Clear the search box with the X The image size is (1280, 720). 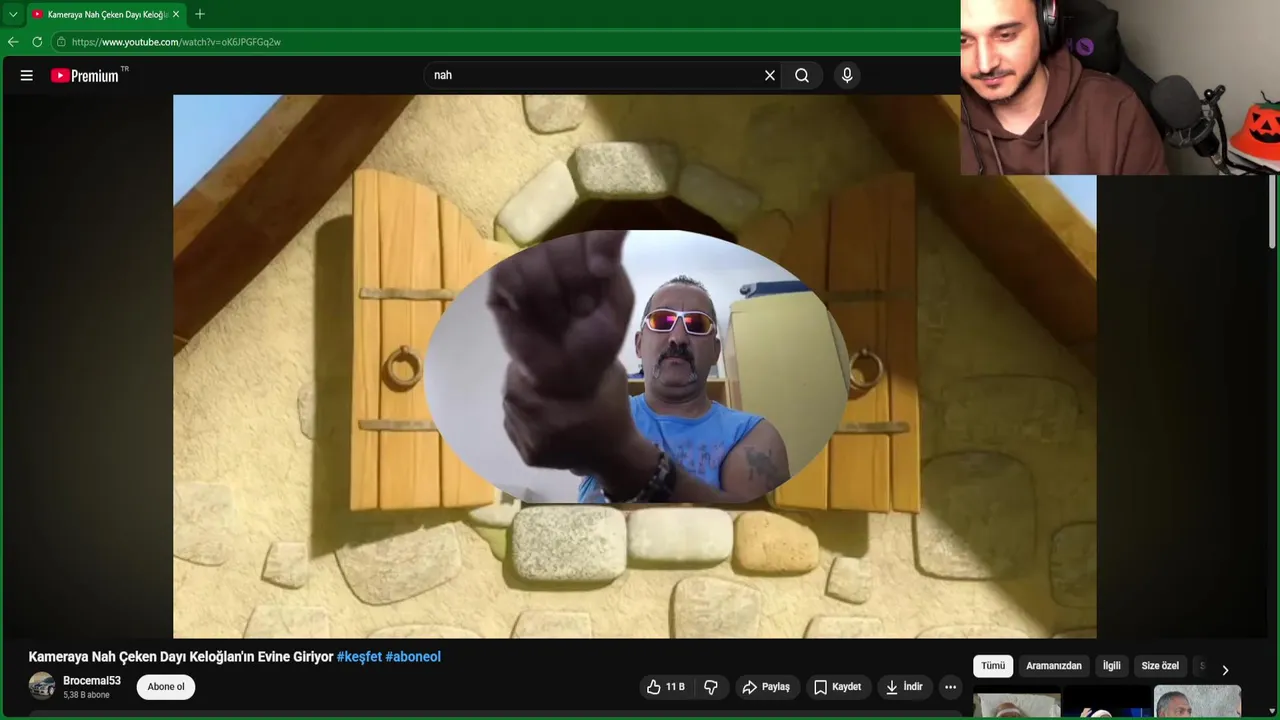click(x=770, y=75)
